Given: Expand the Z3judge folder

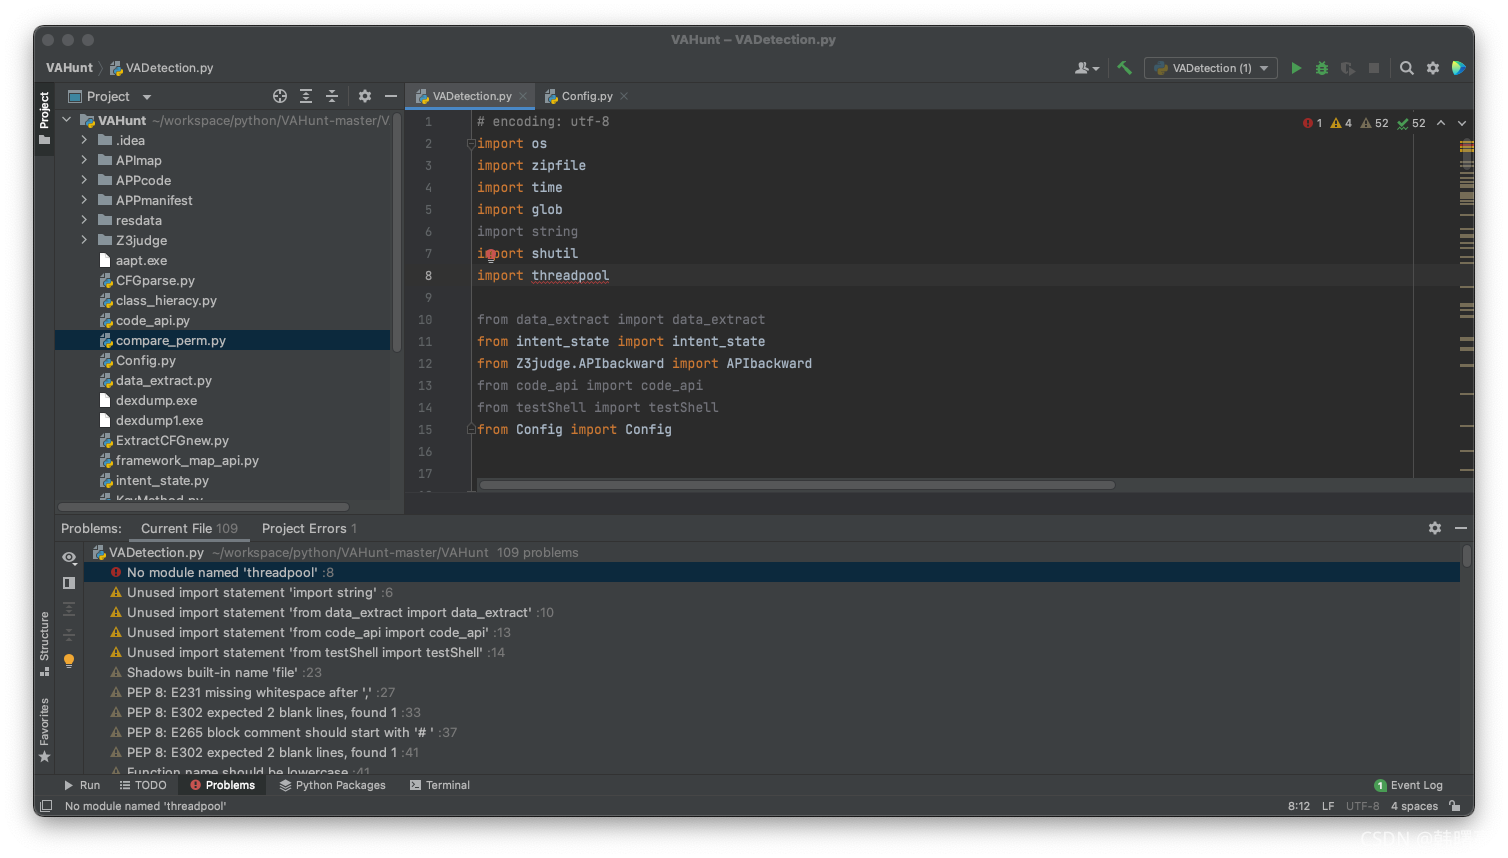Looking at the screenshot, I should point(85,240).
